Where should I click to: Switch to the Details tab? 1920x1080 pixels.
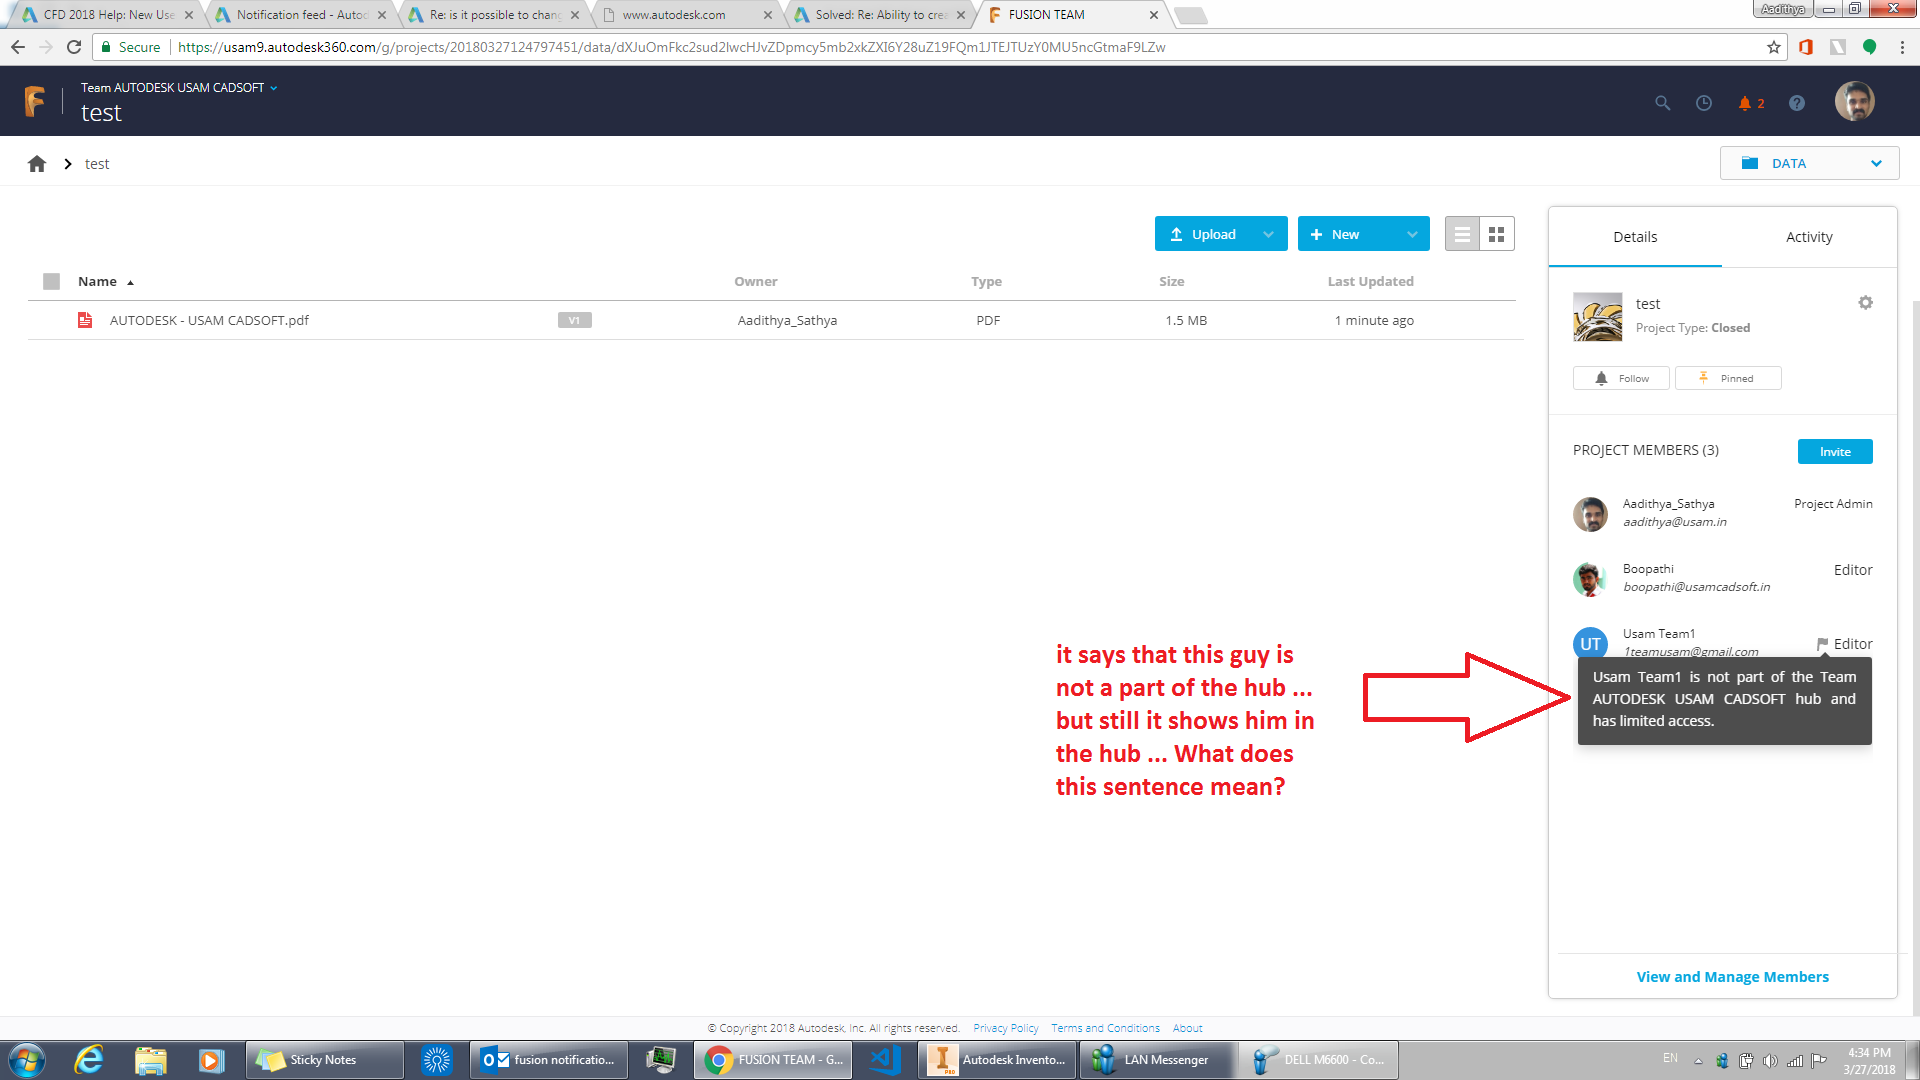pyautogui.click(x=1635, y=237)
